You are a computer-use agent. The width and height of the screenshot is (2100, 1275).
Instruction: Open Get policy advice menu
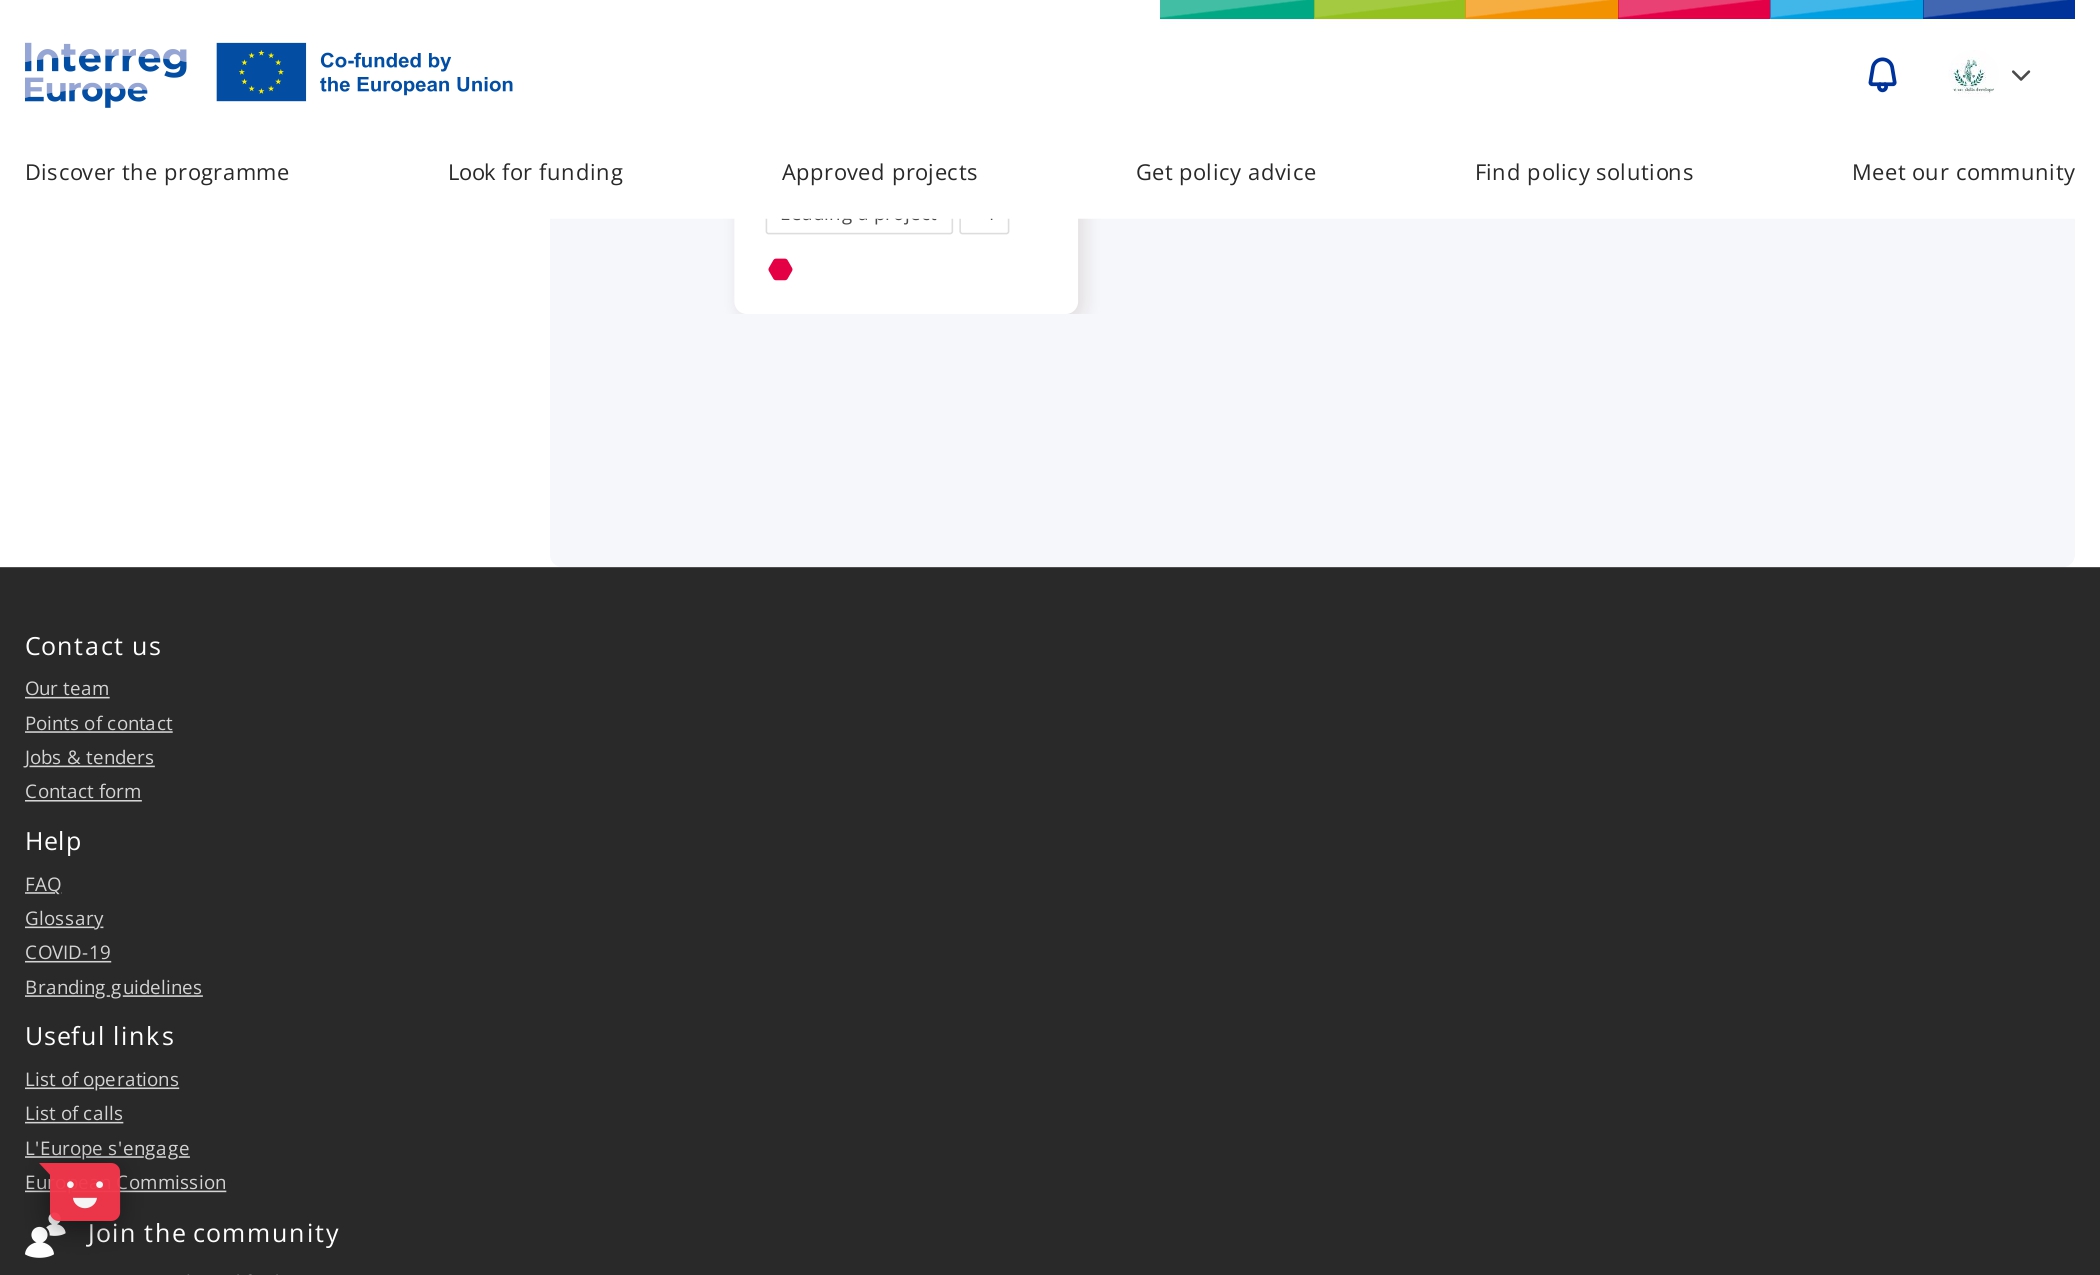point(1225,173)
